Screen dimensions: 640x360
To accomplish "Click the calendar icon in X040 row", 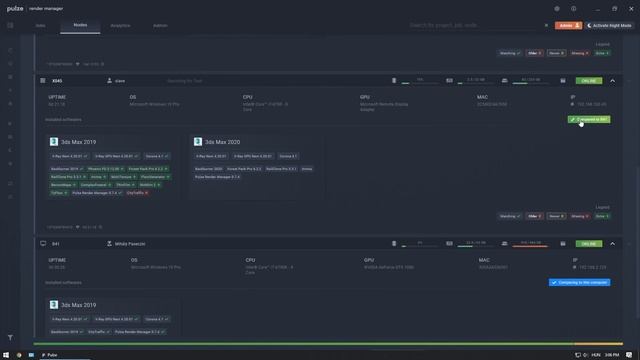I will coord(563,81).
